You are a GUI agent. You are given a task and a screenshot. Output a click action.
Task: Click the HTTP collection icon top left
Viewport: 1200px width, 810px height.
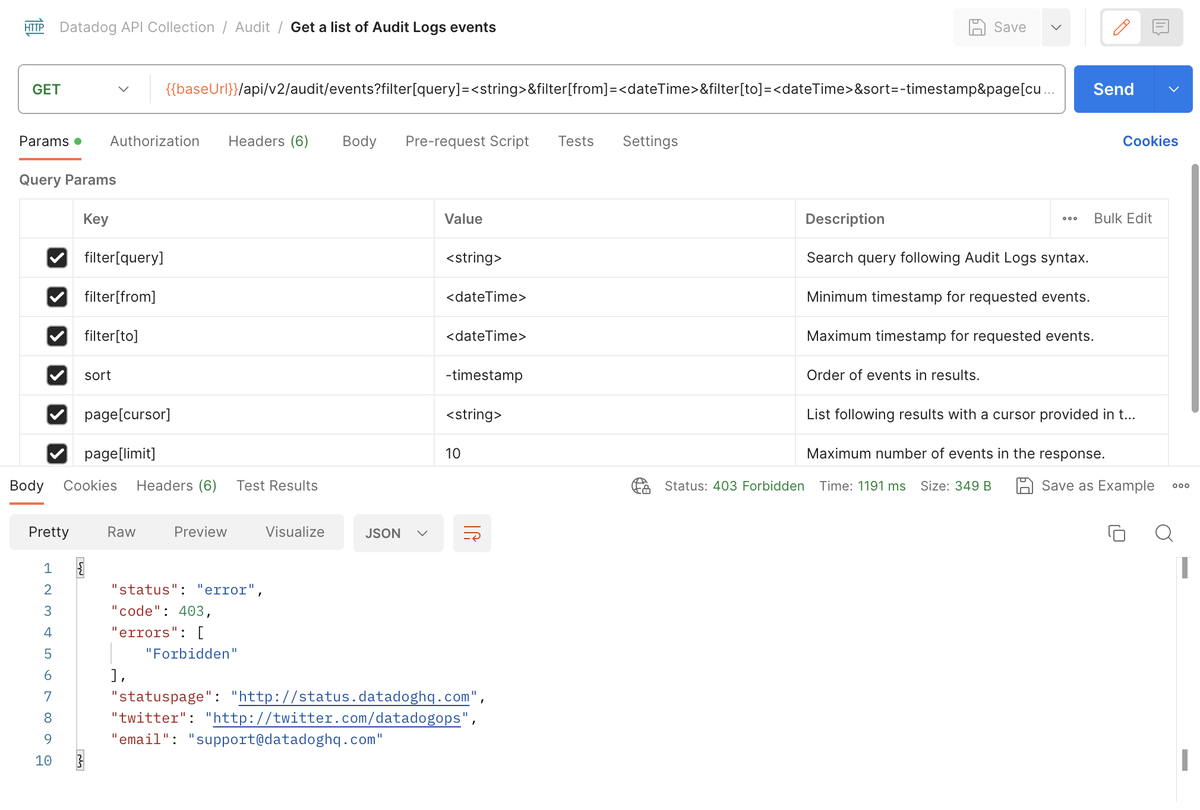click(33, 27)
